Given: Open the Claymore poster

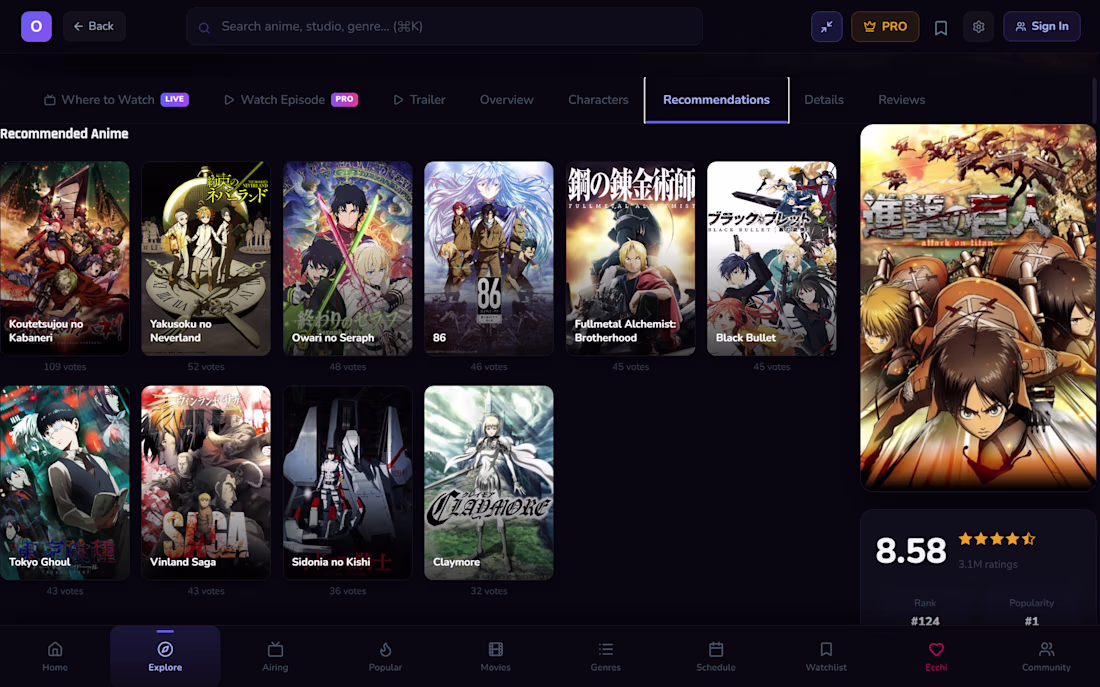Looking at the screenshot, I should (489, 483).
